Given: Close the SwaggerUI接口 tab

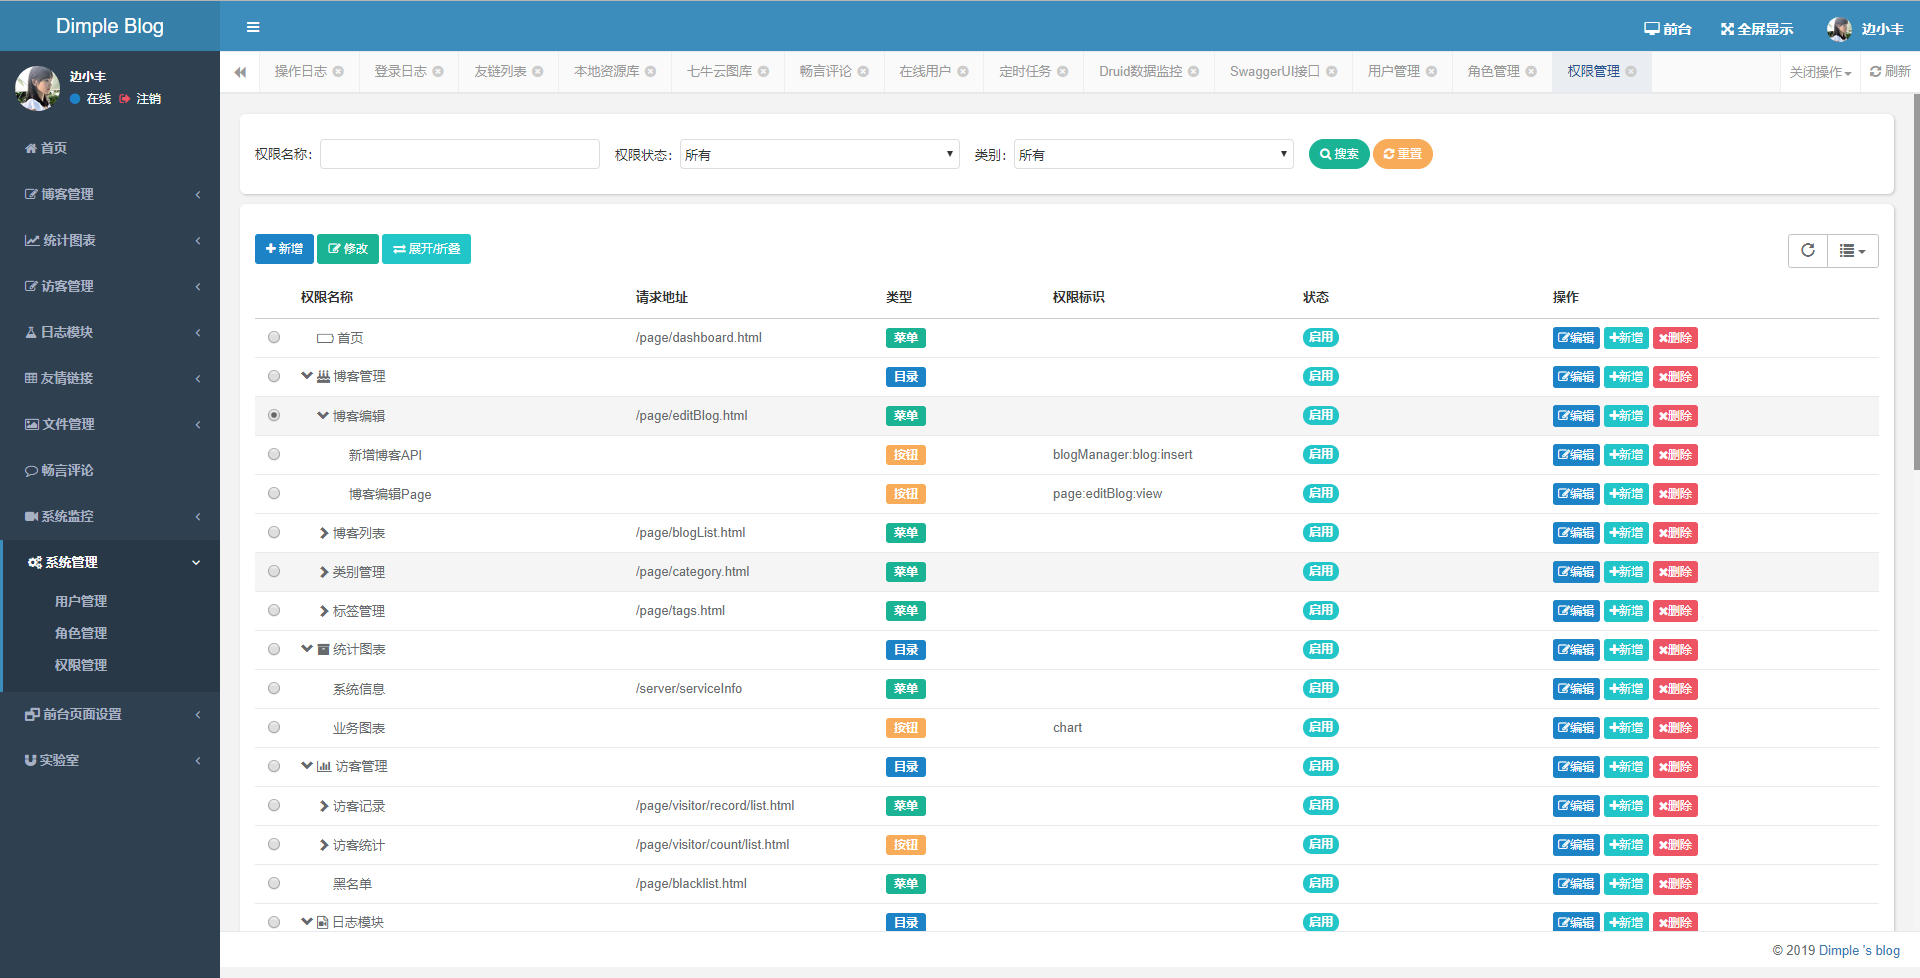Looking at the screenshot, I should pyautogui.click(x=1332, y=72).
